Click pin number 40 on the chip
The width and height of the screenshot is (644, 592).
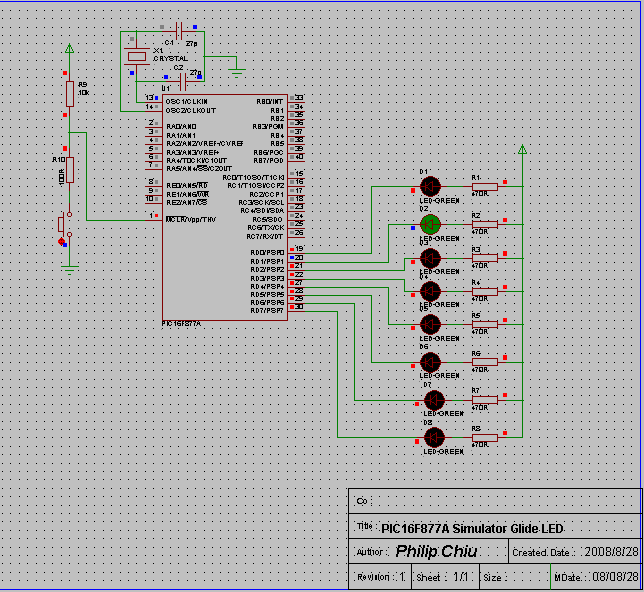[299, 157]
